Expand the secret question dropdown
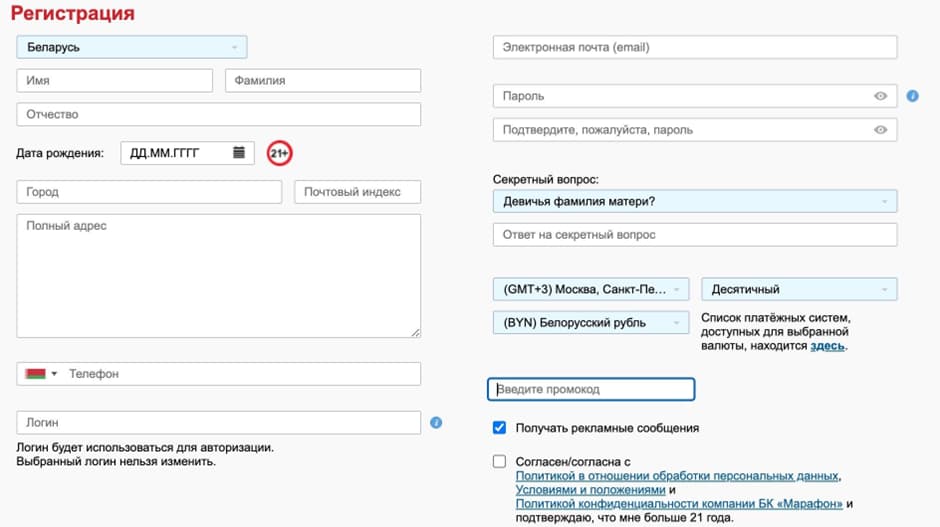Viewport: 940px width, 527px height. click(x=694, y=201)
